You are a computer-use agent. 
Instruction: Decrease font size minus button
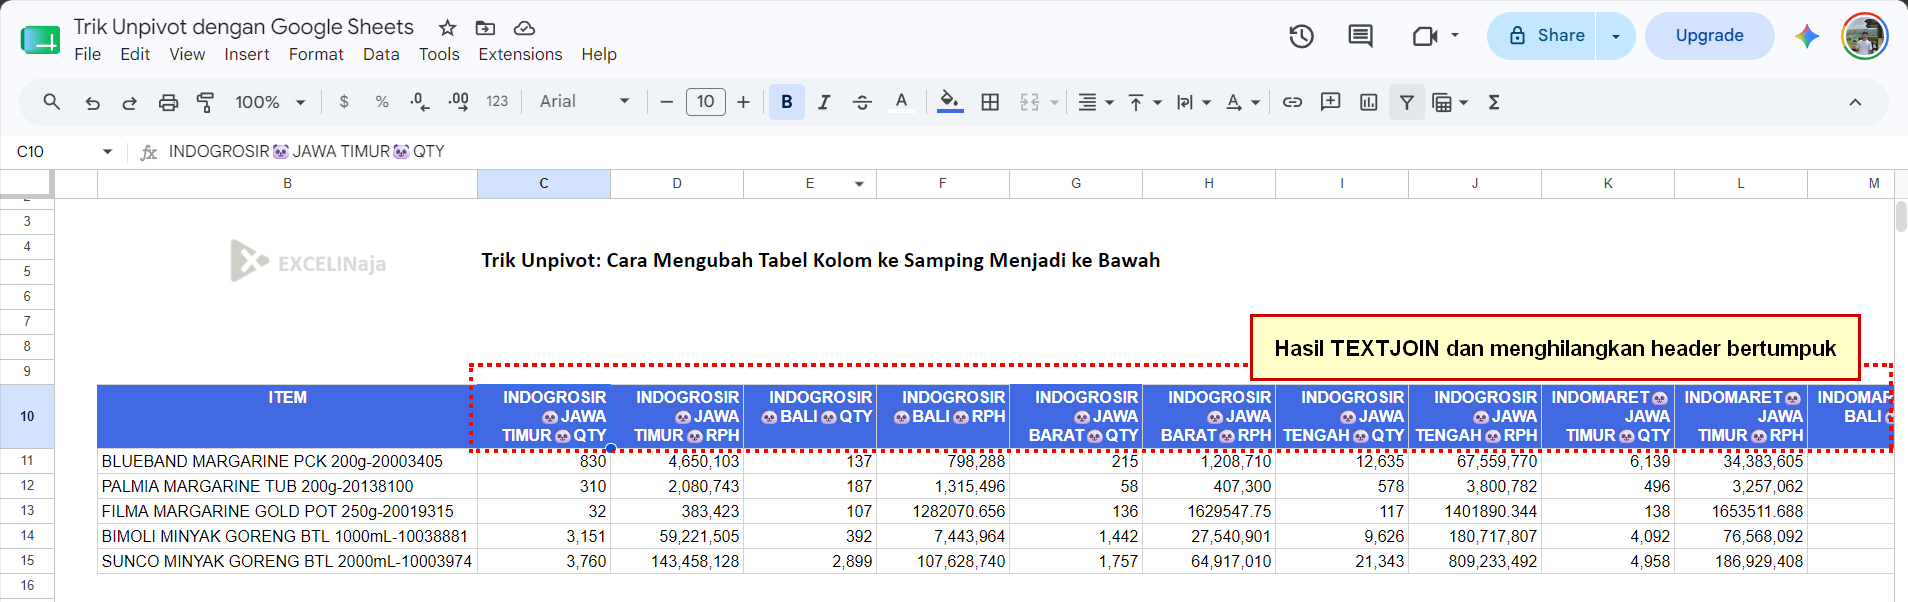667,102
